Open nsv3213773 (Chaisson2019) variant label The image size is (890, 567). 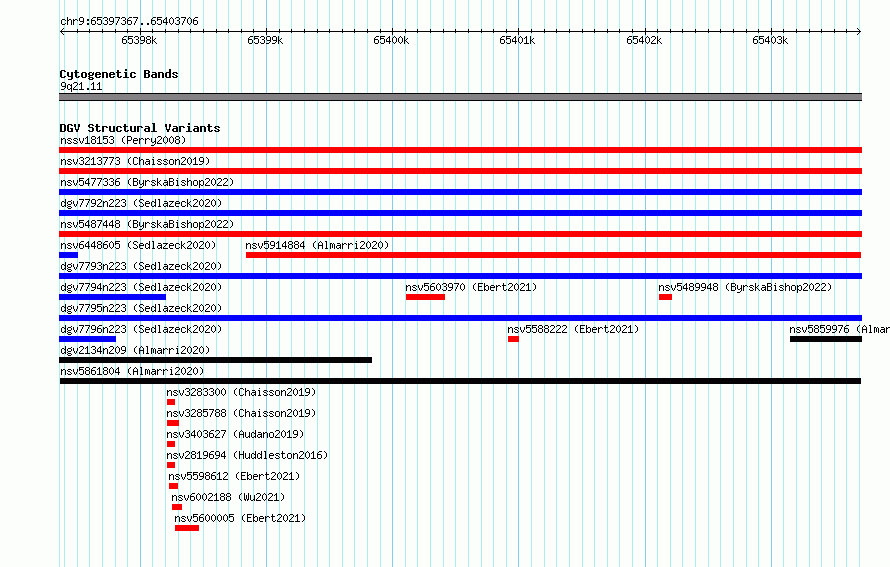click(135, 161)
